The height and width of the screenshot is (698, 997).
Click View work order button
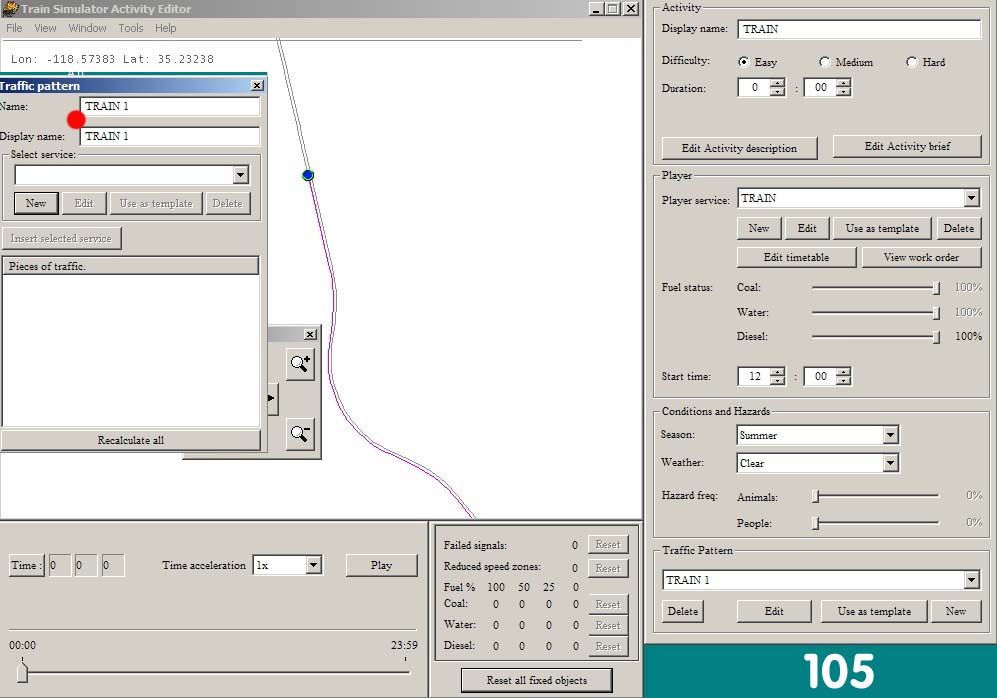(921, 257)
